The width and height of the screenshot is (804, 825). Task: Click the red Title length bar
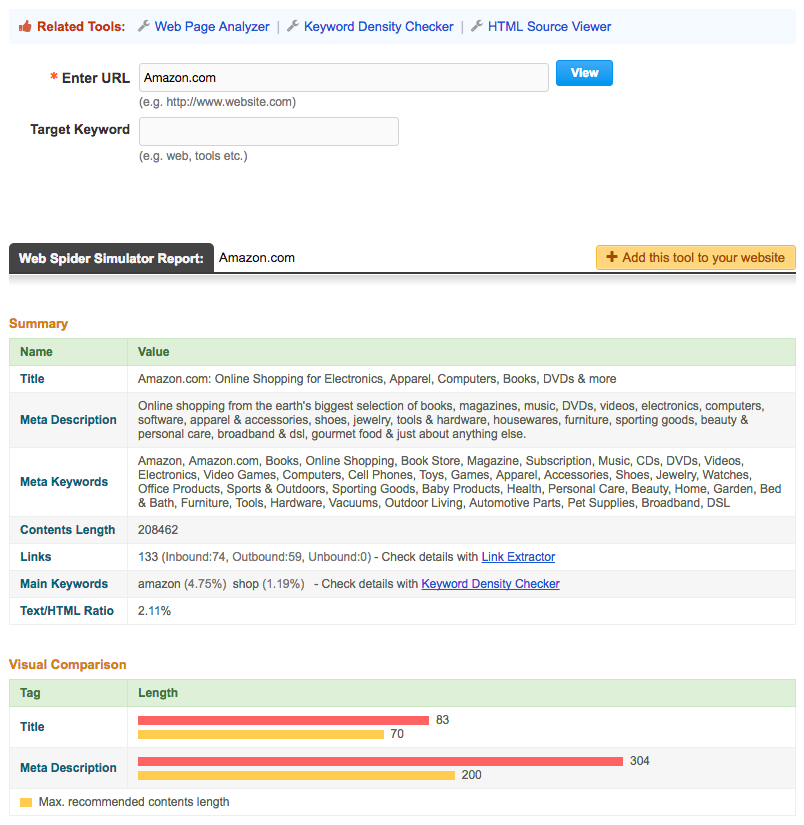click(x=283, y=720)
